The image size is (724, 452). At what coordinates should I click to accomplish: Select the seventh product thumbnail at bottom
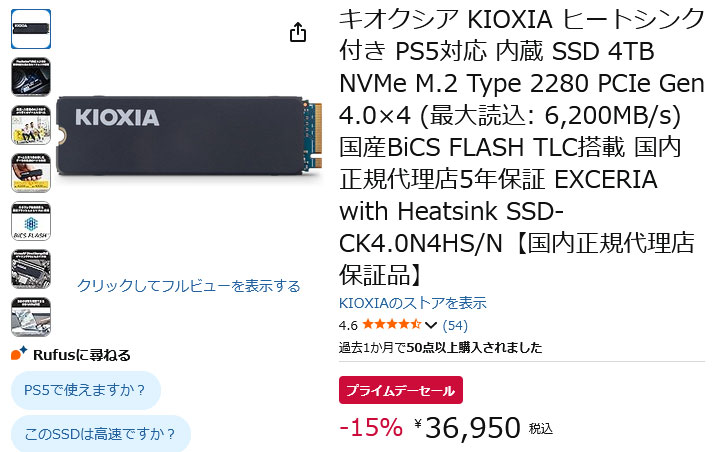coord(31,317)
